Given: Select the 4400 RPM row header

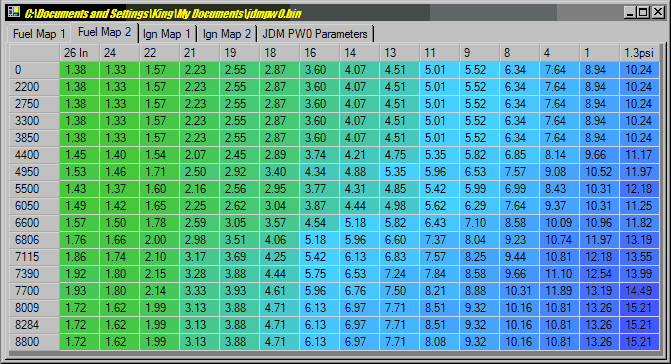Looking at the screenshot, I should coord(34,155).
